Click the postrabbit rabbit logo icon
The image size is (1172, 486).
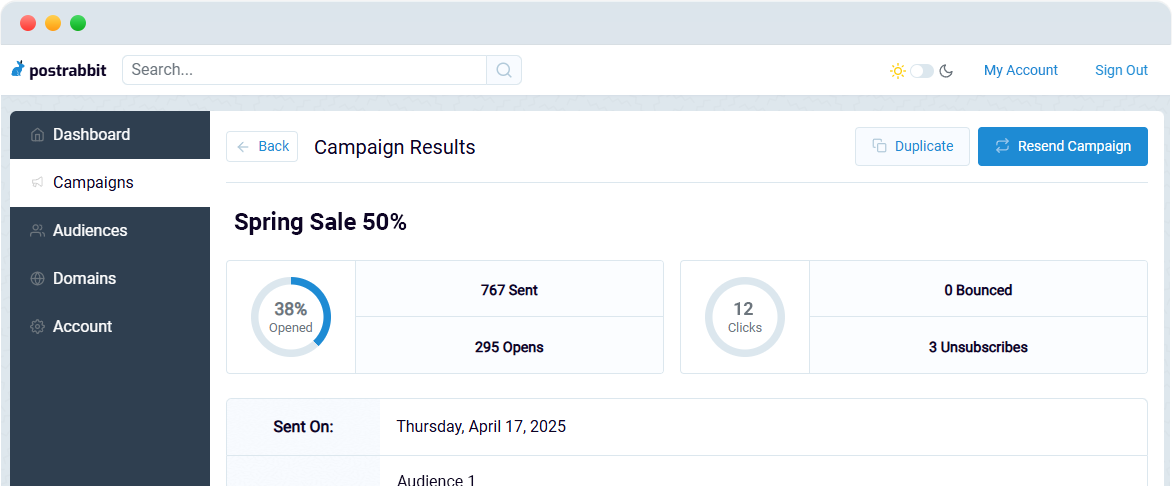pyautogui.click(x=18, y=70)
